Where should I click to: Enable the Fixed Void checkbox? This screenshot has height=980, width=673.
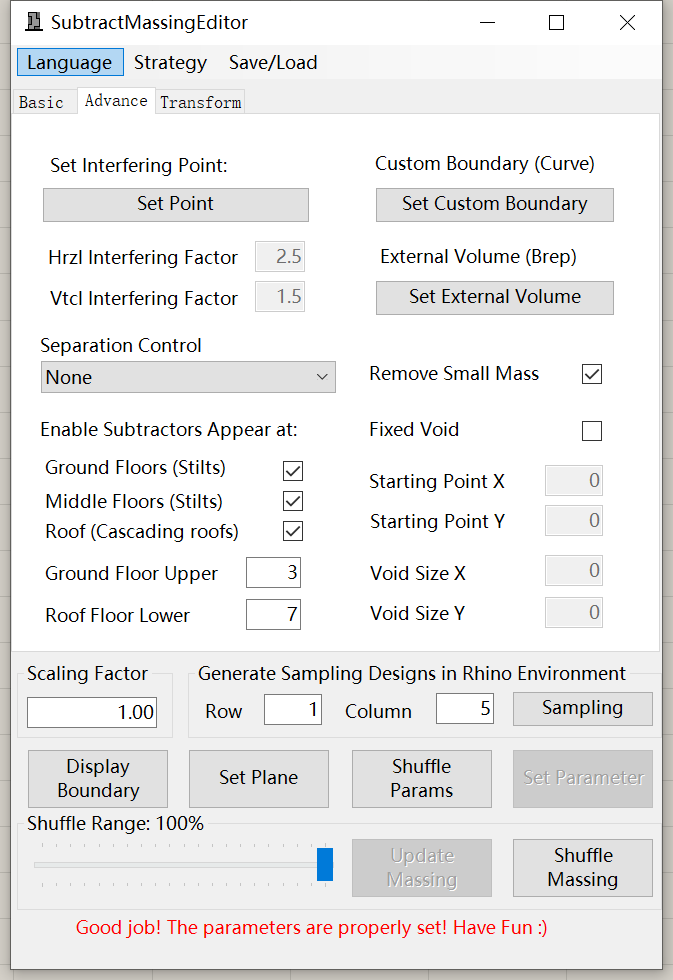[x=592, y=431]
